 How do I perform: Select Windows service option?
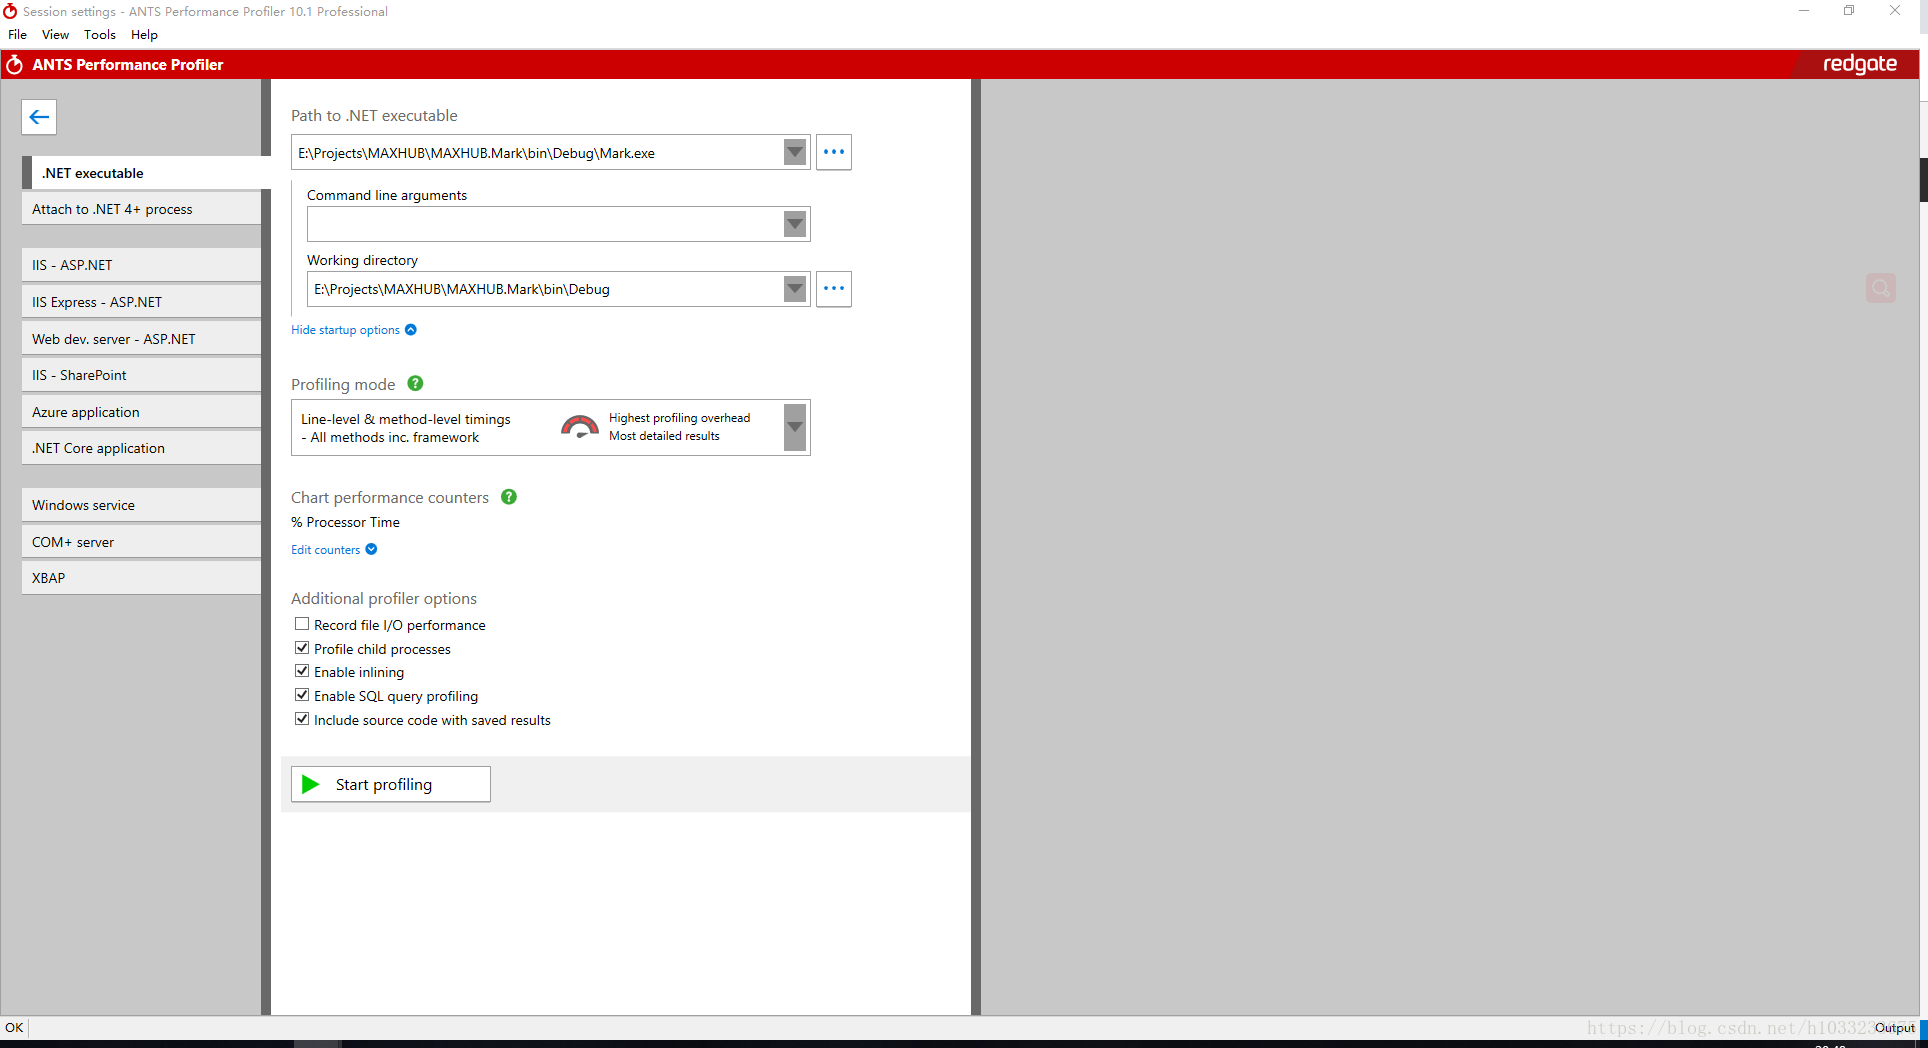coord(141,505)
